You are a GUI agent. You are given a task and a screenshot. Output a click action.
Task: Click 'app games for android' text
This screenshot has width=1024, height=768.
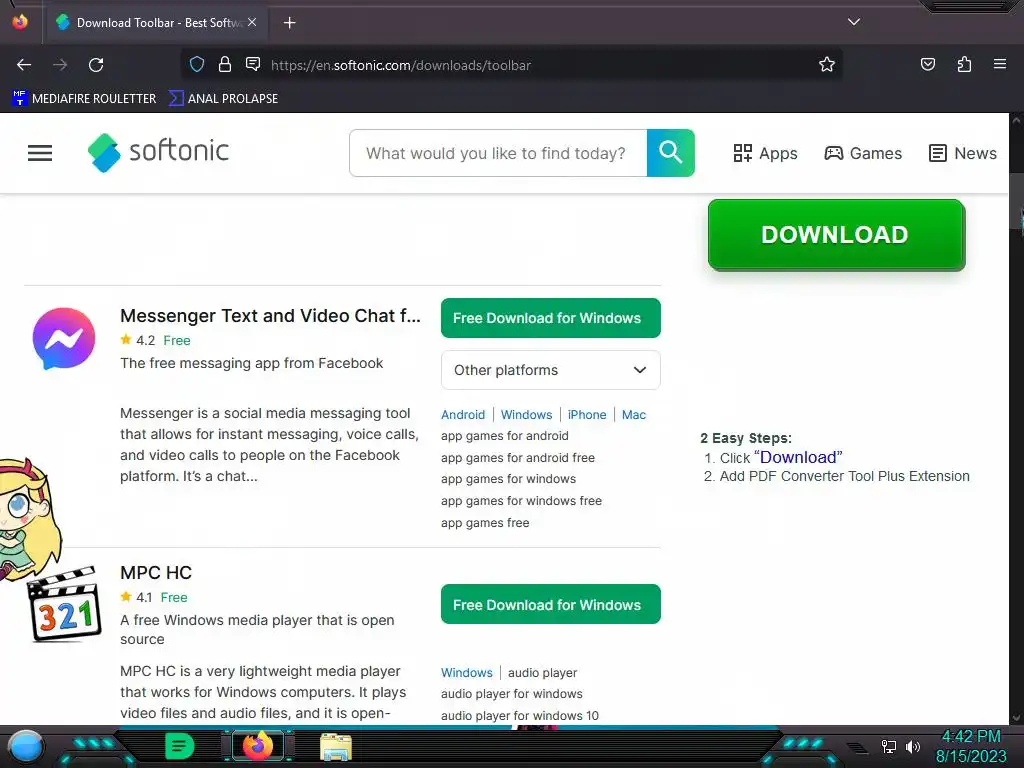505,436
